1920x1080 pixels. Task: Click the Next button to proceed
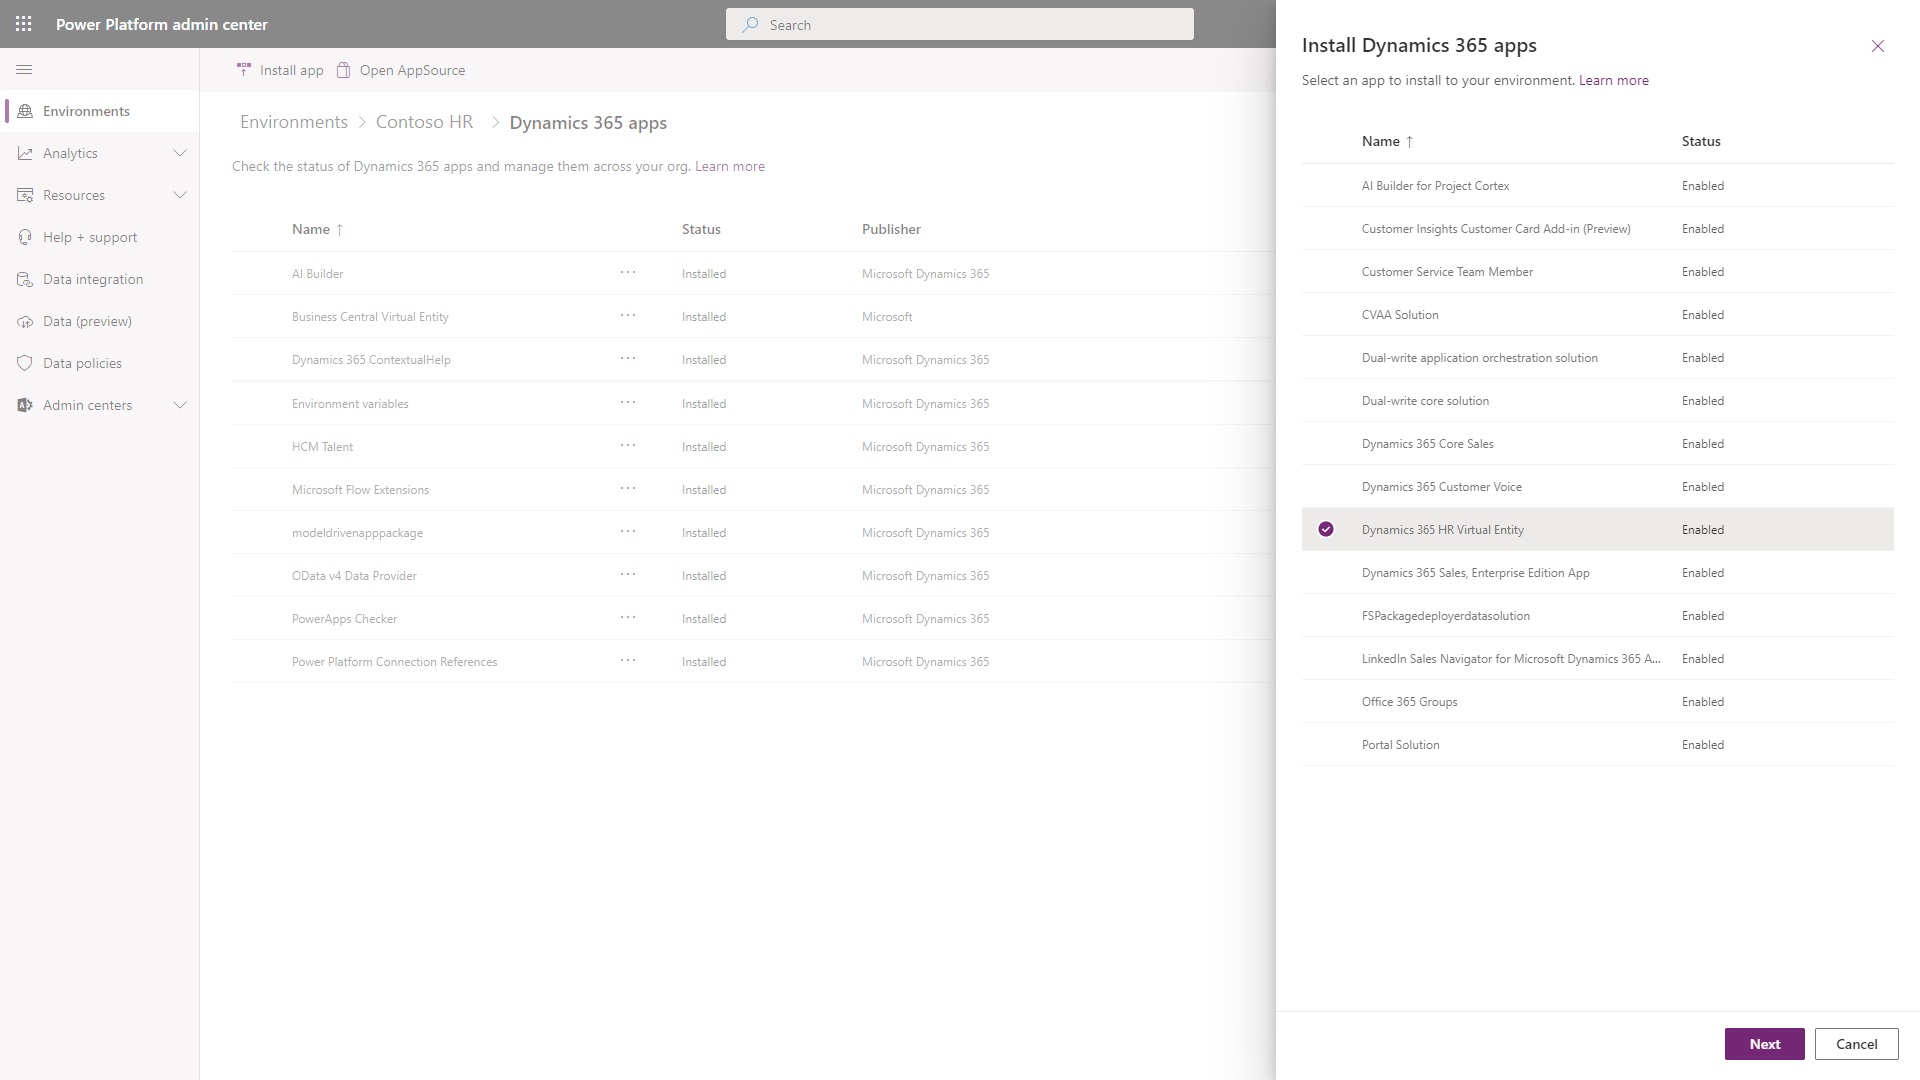1763,1043
